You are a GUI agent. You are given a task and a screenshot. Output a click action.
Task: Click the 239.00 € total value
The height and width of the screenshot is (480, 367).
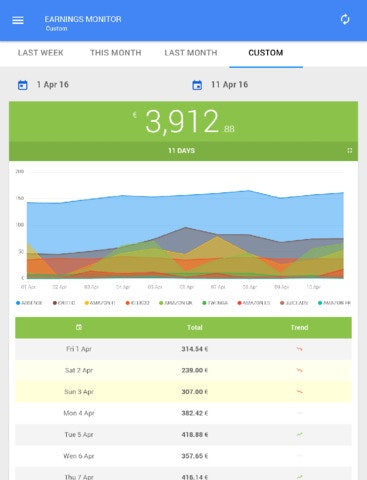pyautogui.click(x=195, y=370)
